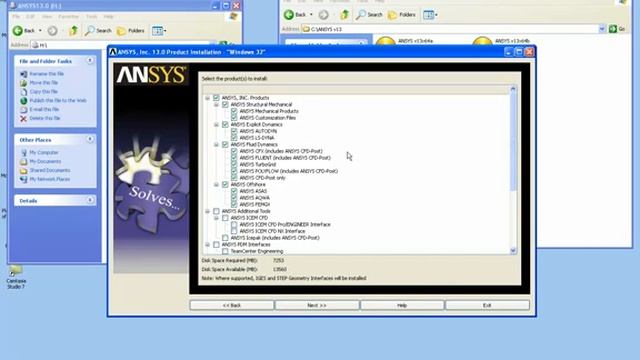
Task: Check the TeamCenter Engineering checkbox
Action: tap(225, 251)
